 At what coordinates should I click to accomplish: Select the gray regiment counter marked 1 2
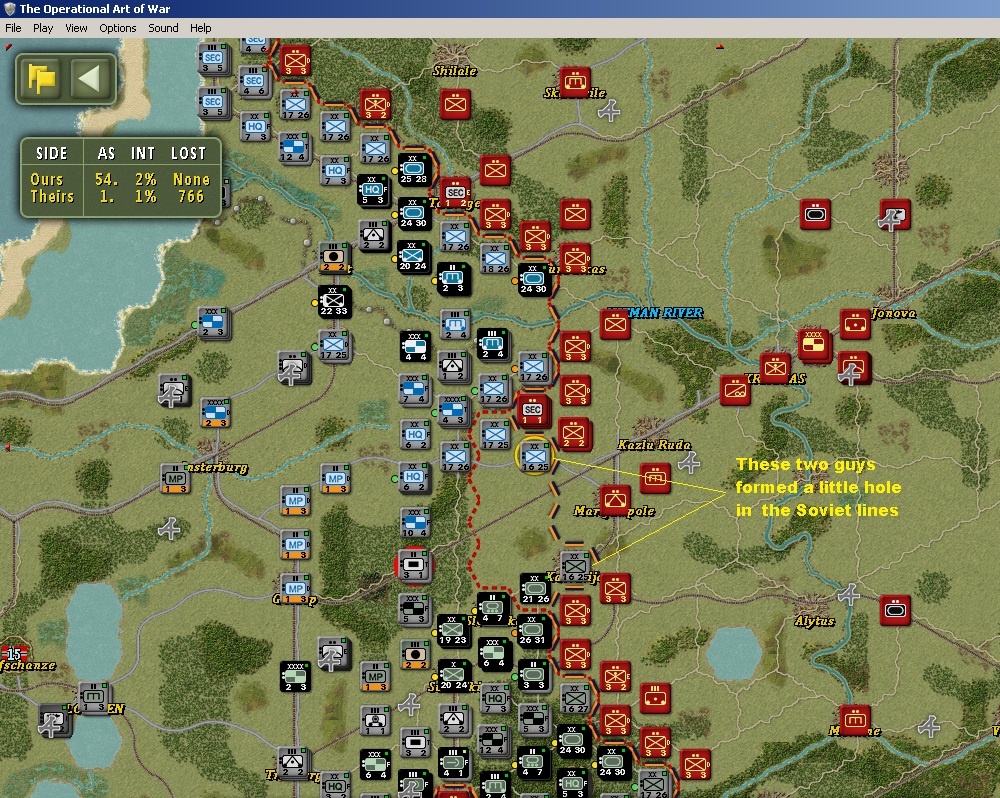pyautogui.click(x=453, y=367)
